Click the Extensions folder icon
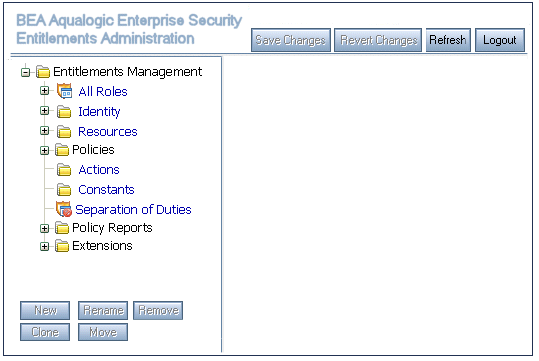Screen dimensions: 539x361 [x=62, y=246]
